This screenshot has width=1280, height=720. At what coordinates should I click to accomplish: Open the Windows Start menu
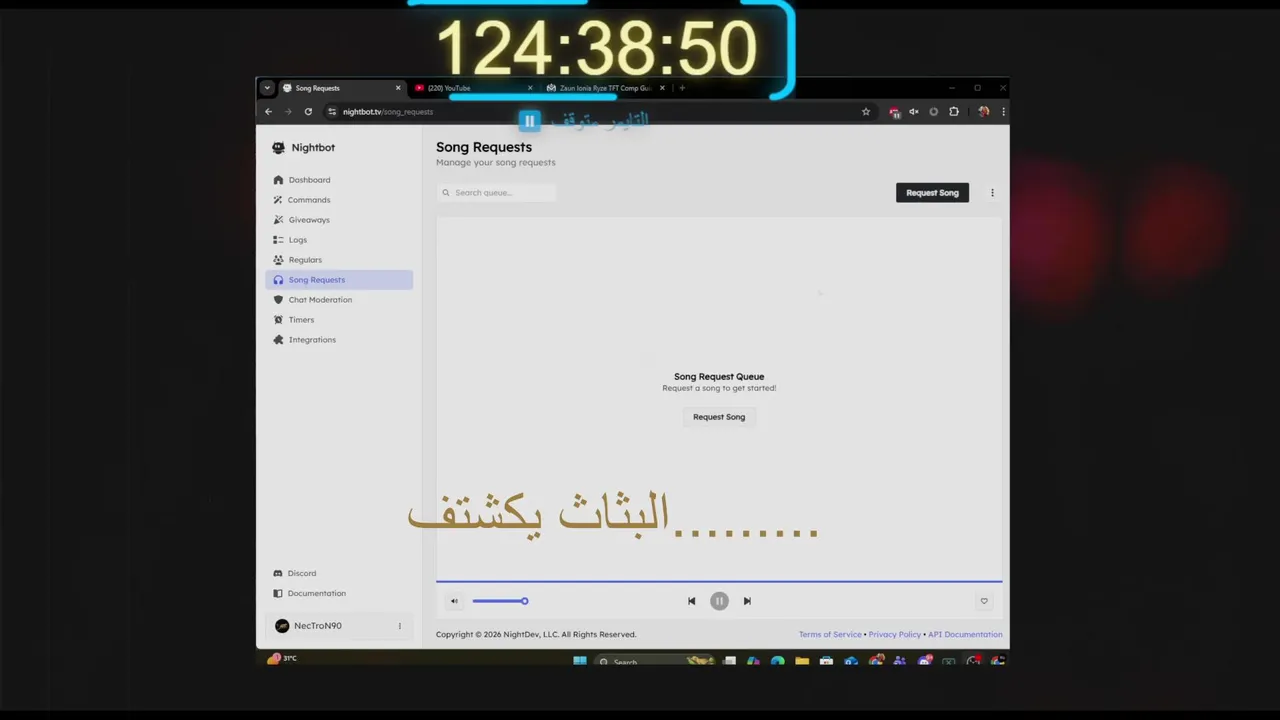[x=580, y=661]
